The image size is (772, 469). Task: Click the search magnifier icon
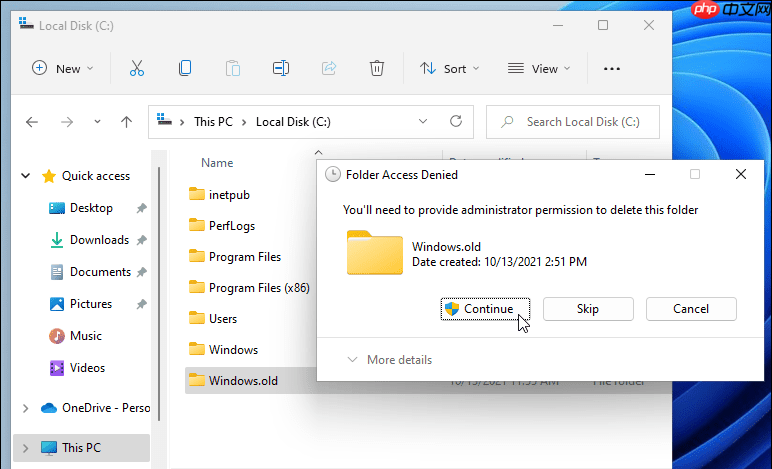(507, 122)
